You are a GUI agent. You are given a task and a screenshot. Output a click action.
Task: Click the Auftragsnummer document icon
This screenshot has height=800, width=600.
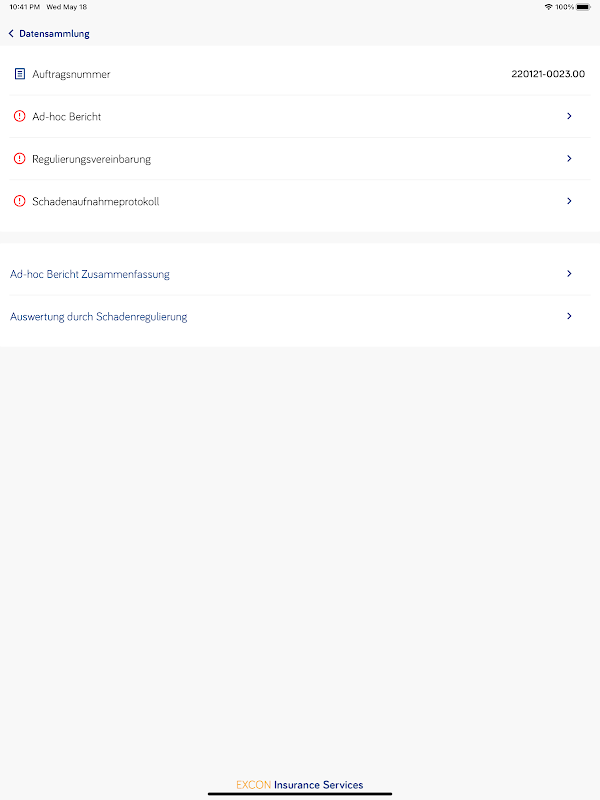point(20,74)
